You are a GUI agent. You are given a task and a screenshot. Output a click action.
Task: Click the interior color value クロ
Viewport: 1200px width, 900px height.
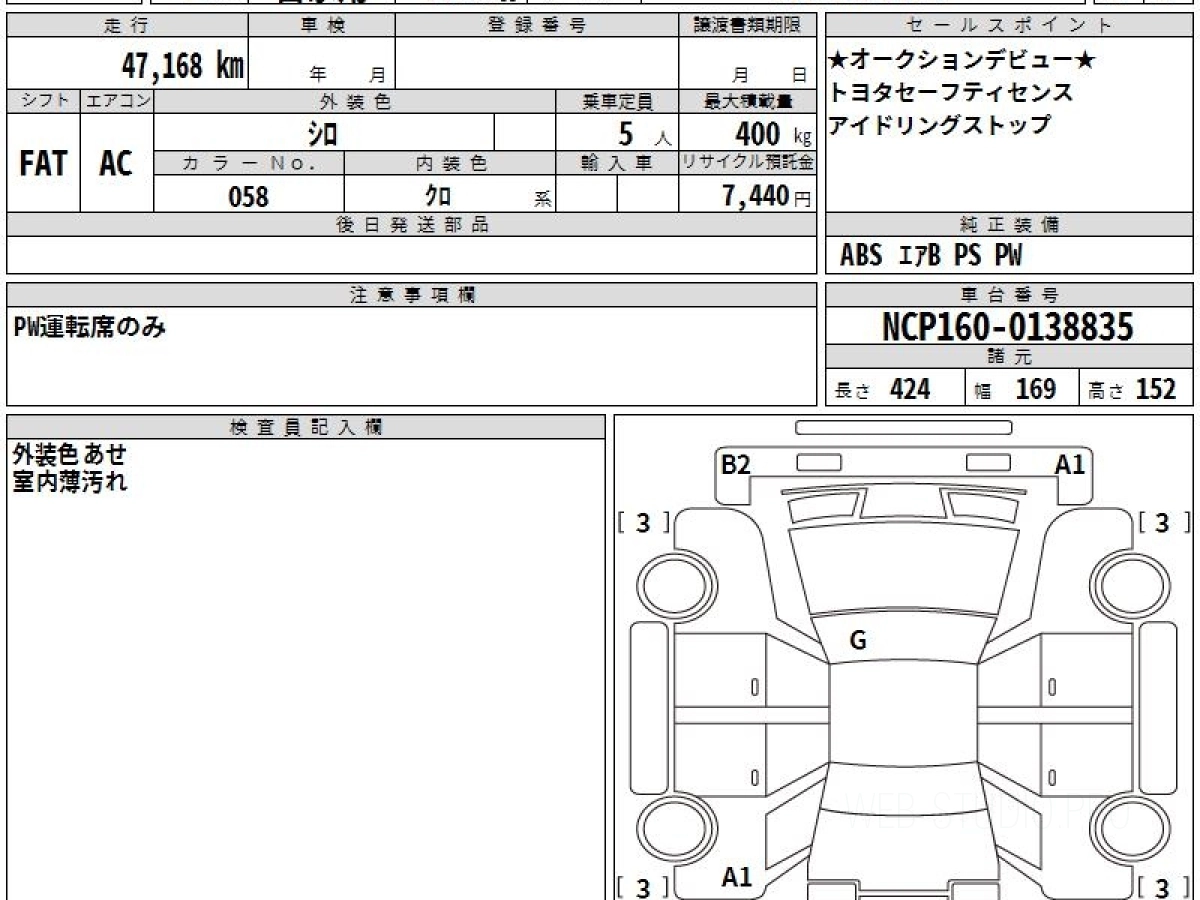coord(437,197)
